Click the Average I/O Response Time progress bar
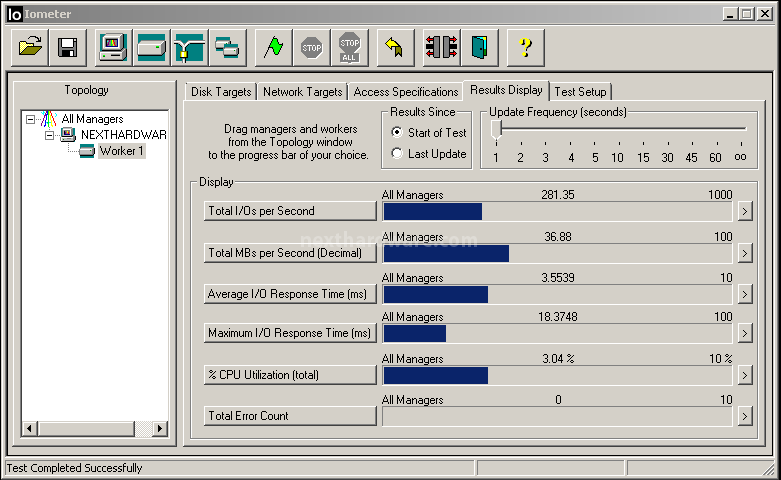This screenshot has width=781, height=480. click(x=557, y=295)
